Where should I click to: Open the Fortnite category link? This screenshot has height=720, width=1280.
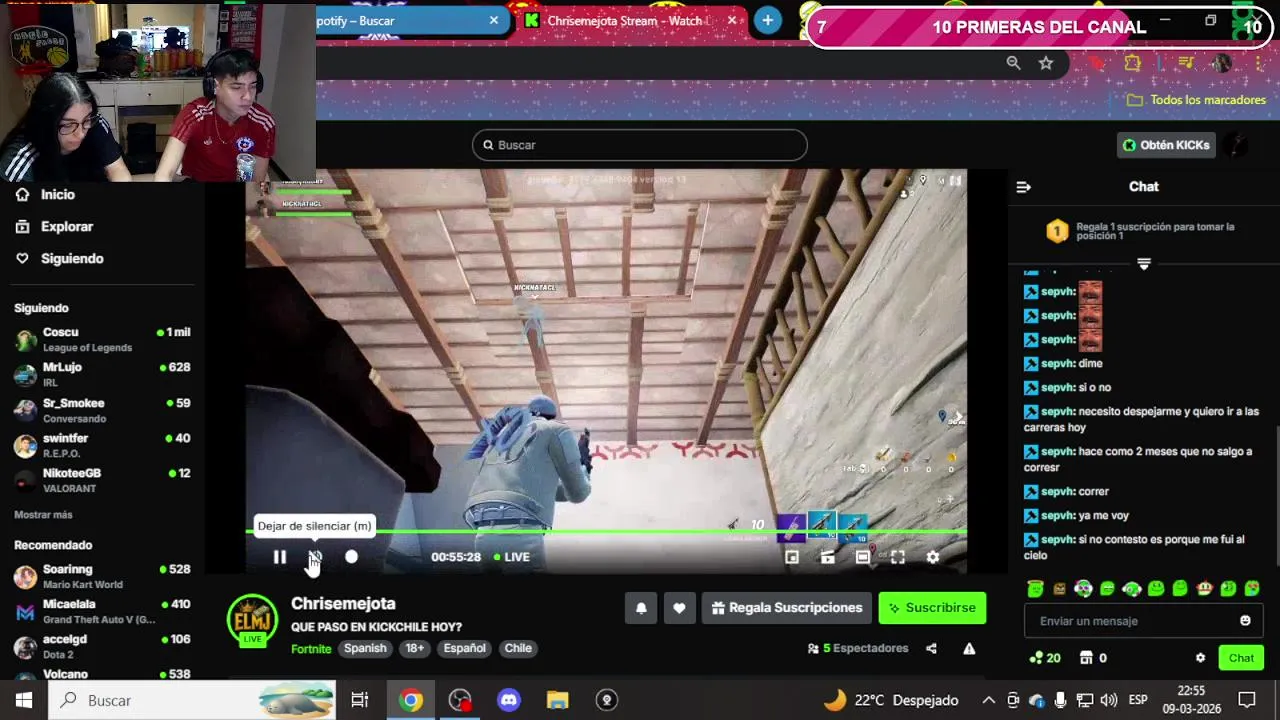pos(311,648)
